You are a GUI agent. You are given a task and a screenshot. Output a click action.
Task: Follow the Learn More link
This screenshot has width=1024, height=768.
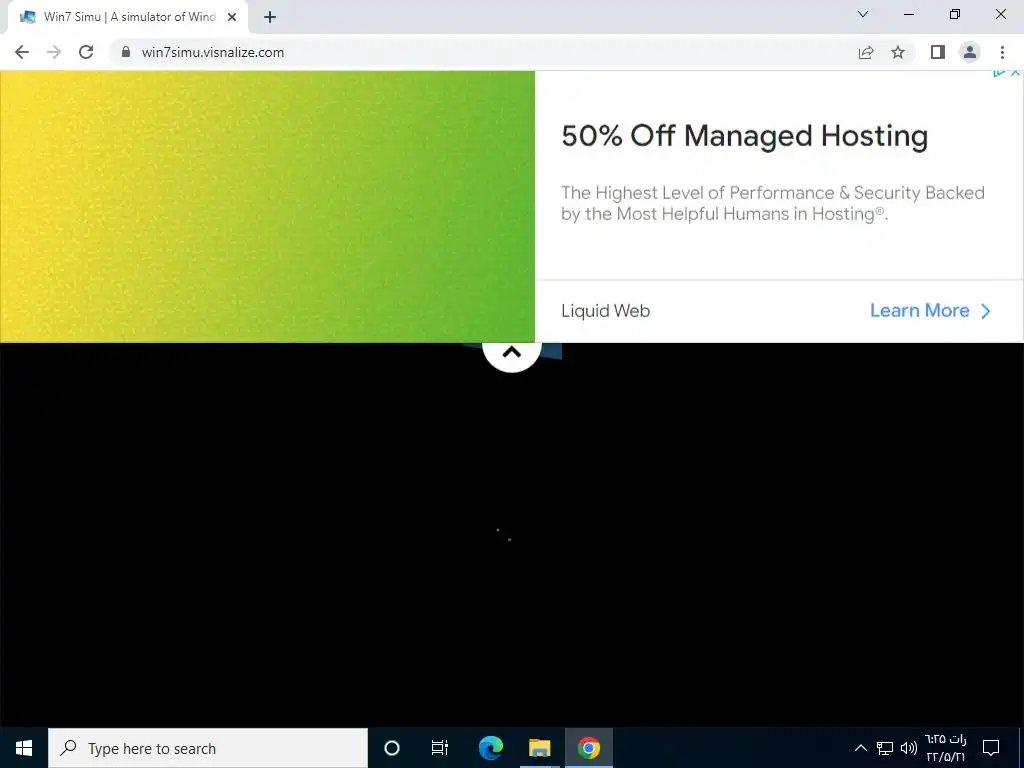pos(930,311)
